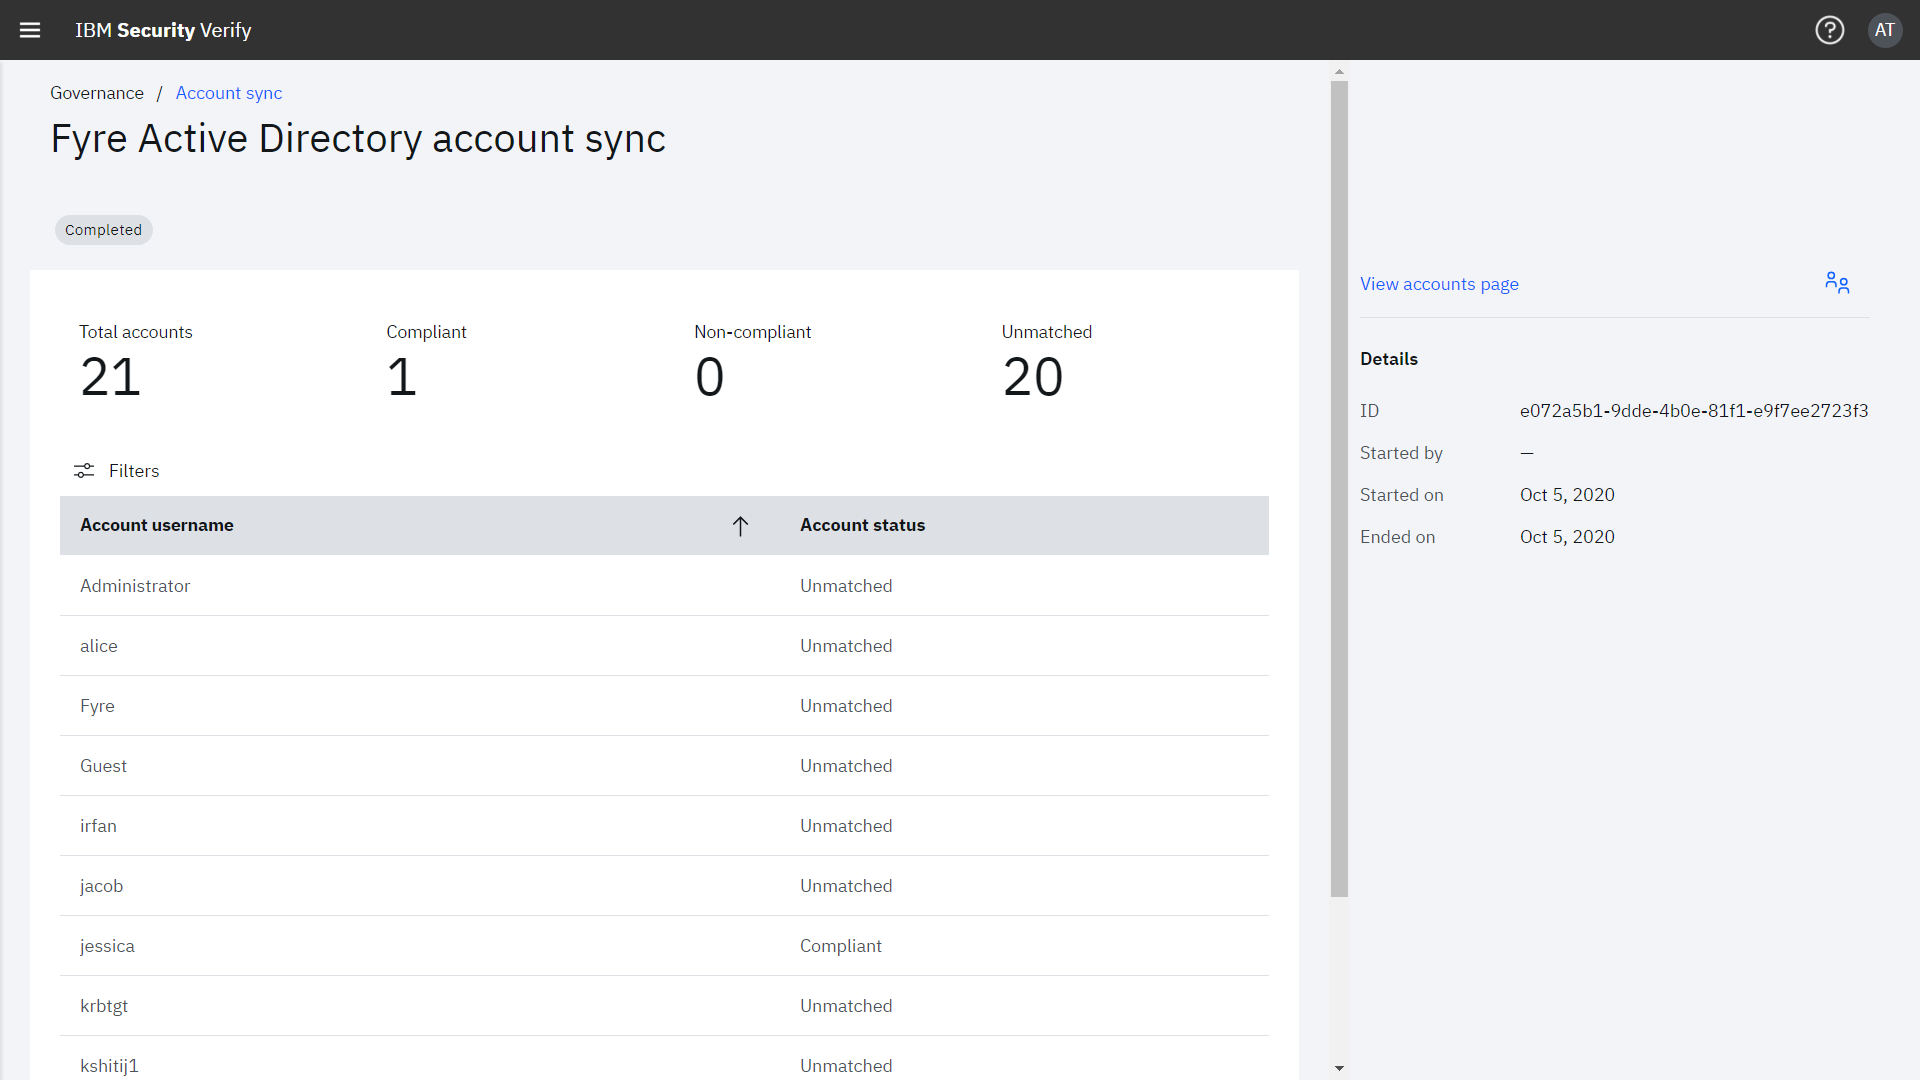Expand the Filters options

coord(134,471)
